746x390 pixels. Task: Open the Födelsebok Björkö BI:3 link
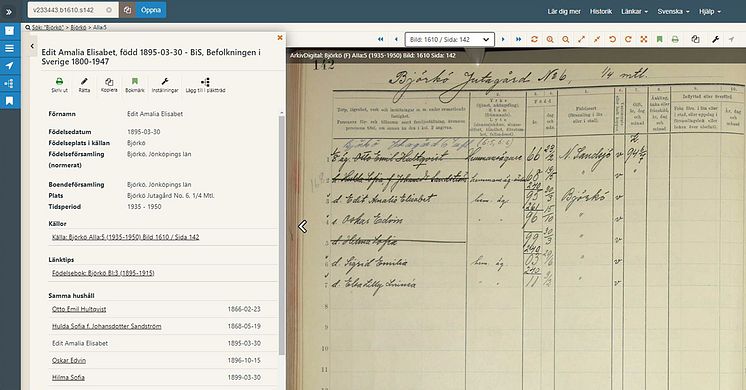[x=103, y=273]
